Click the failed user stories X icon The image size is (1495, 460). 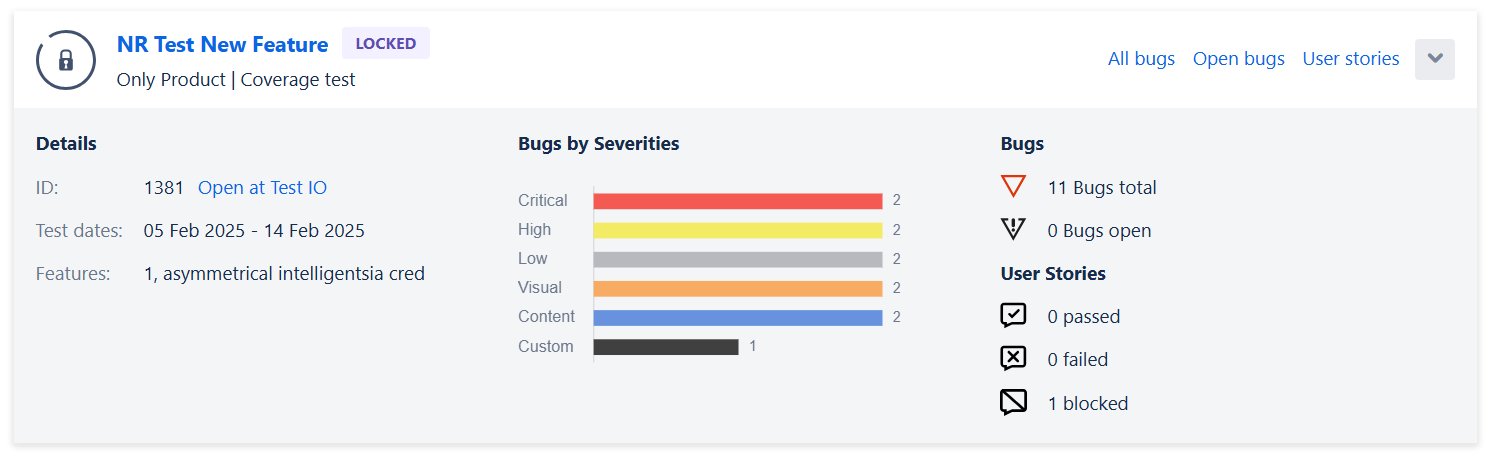1013,359
